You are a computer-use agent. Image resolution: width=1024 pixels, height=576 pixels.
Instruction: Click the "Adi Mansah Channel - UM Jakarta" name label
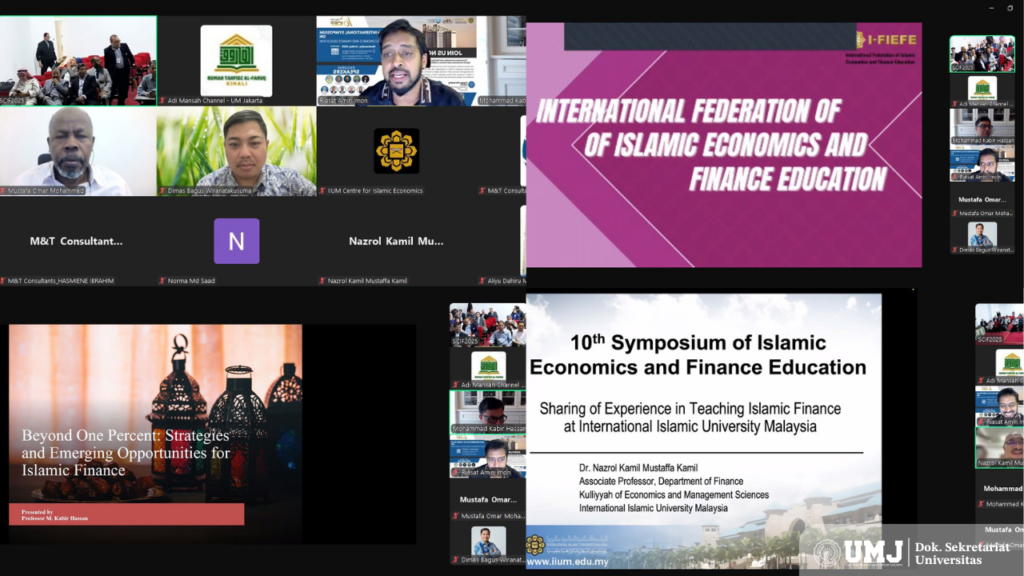click(x=215, y=101)
